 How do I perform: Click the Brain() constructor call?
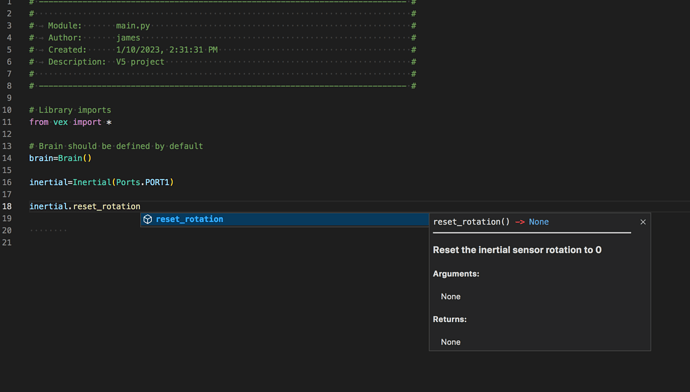pyautogui.click(x=75, y=158)
